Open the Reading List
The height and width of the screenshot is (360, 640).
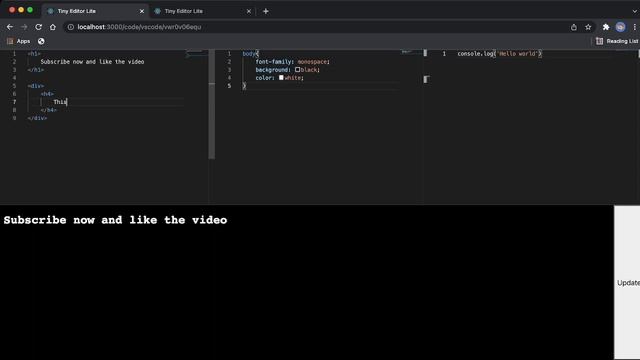click(x=617, y=41)
